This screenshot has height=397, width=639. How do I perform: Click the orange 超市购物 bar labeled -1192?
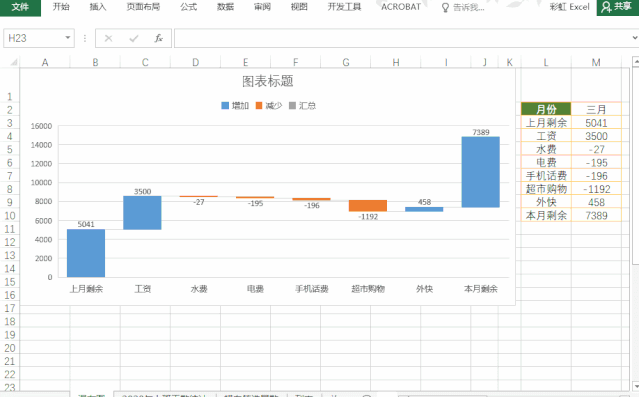368,205
